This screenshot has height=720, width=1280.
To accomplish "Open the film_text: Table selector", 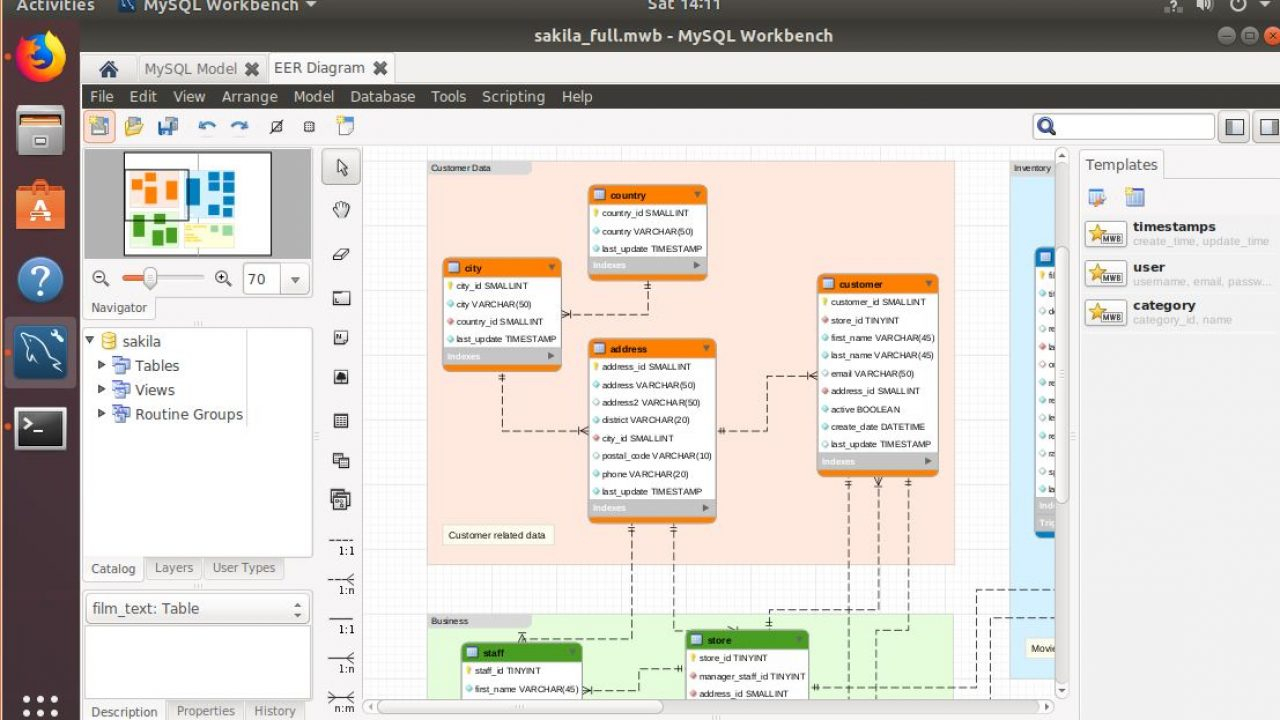I will (x=198, y=608).
